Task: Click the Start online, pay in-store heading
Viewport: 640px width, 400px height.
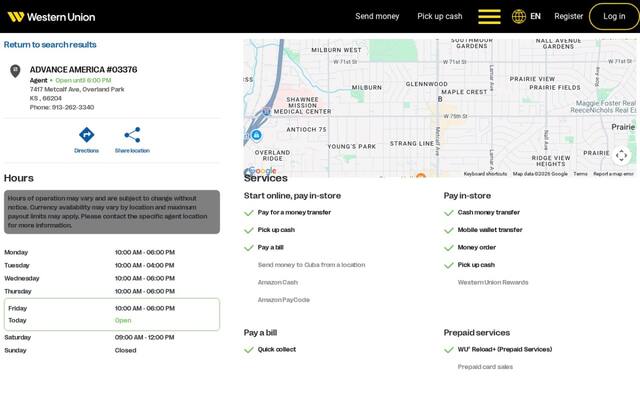Action: (x=292, y=196)
